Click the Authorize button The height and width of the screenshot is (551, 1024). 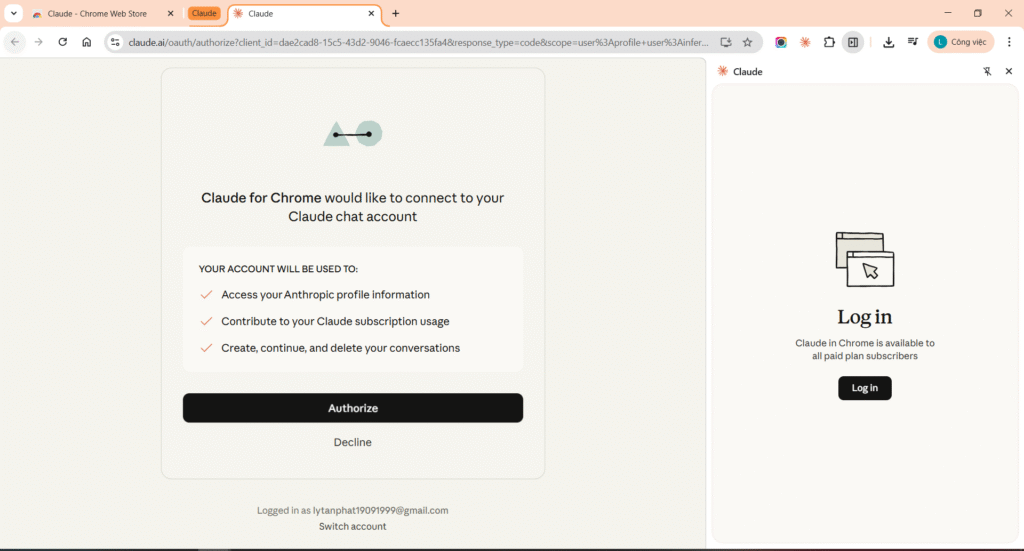(353, 408)
